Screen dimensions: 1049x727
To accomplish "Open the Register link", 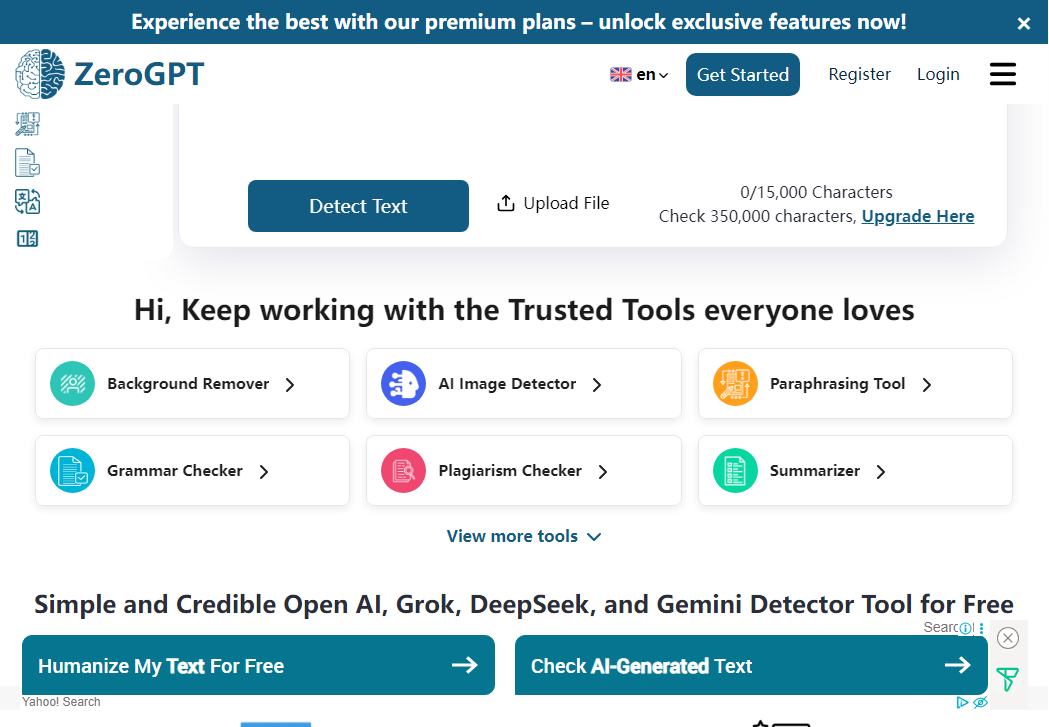I will (x=860, y=74).
